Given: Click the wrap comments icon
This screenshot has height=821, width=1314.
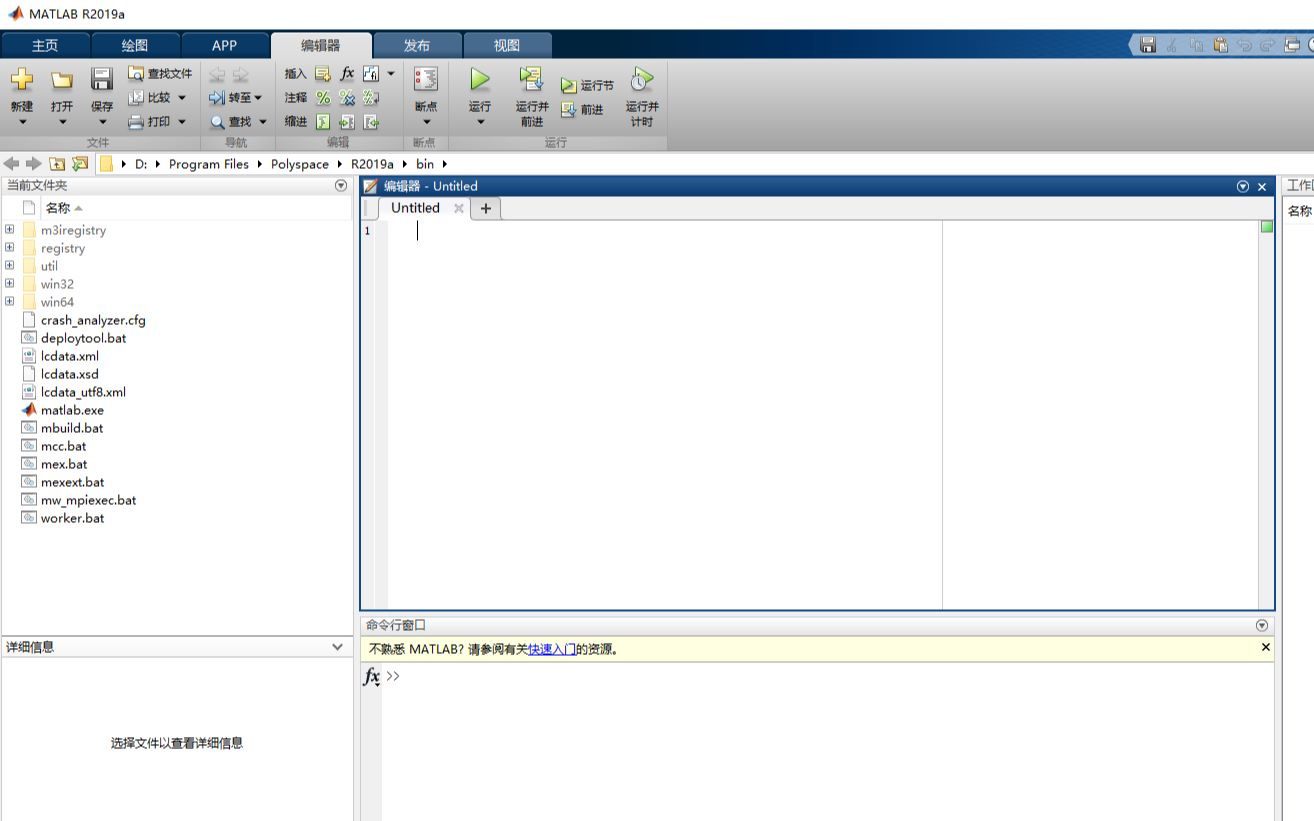Looking at the screenshot, I should [x=371, y=97].
